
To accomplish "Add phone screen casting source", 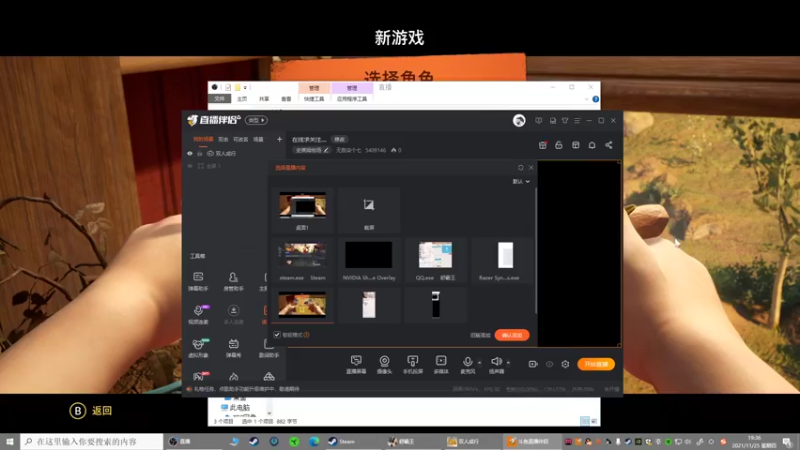I will click(x=413, y=365).
